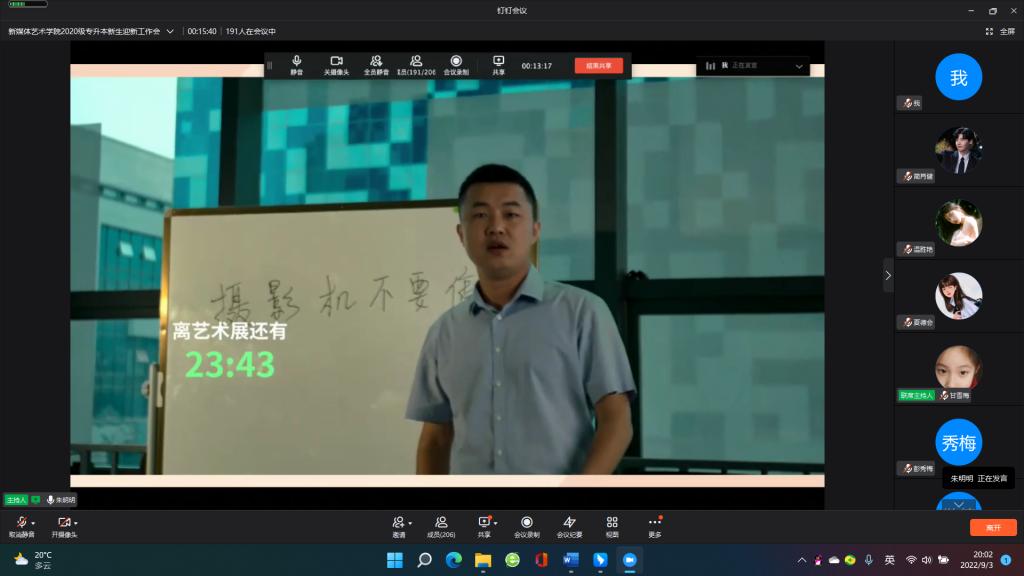
Task: Open the 成员(206) members list
Action: [x=440, y=523]
